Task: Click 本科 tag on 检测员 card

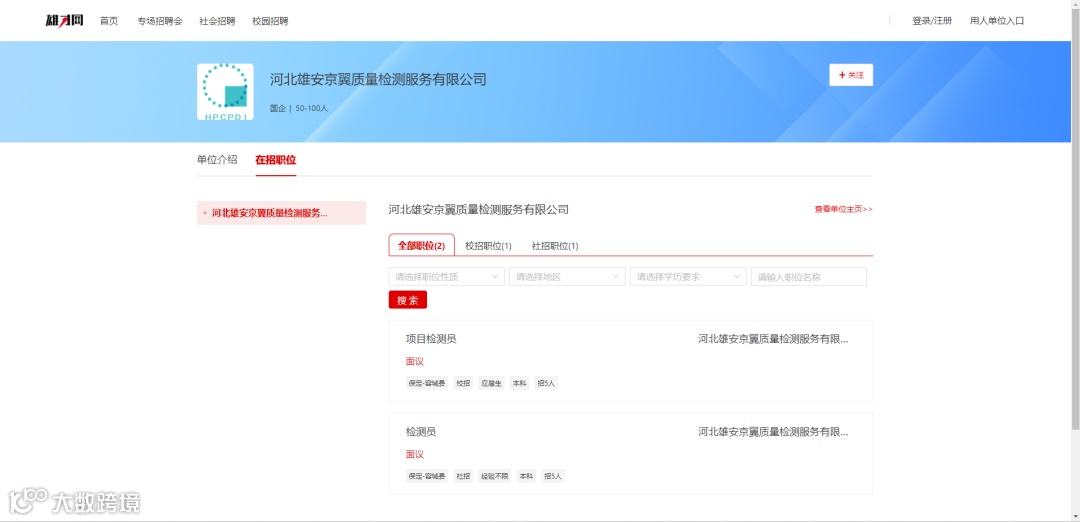Action: 526,476
